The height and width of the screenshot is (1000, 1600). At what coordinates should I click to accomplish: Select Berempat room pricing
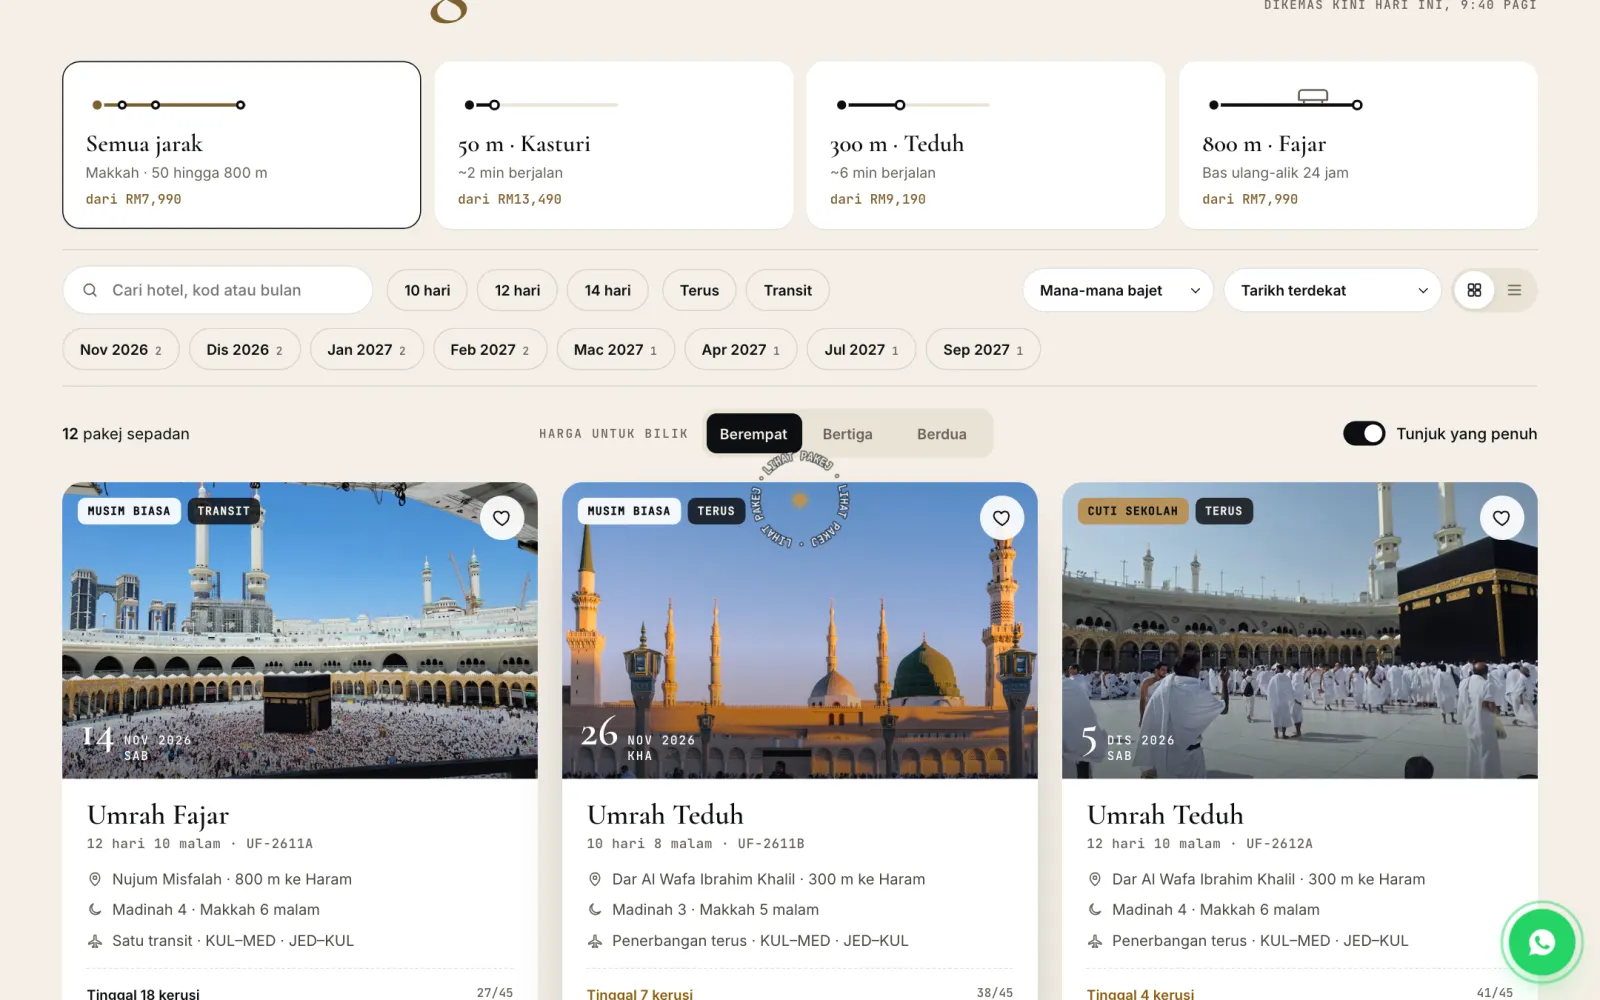[x=753, y=434]
